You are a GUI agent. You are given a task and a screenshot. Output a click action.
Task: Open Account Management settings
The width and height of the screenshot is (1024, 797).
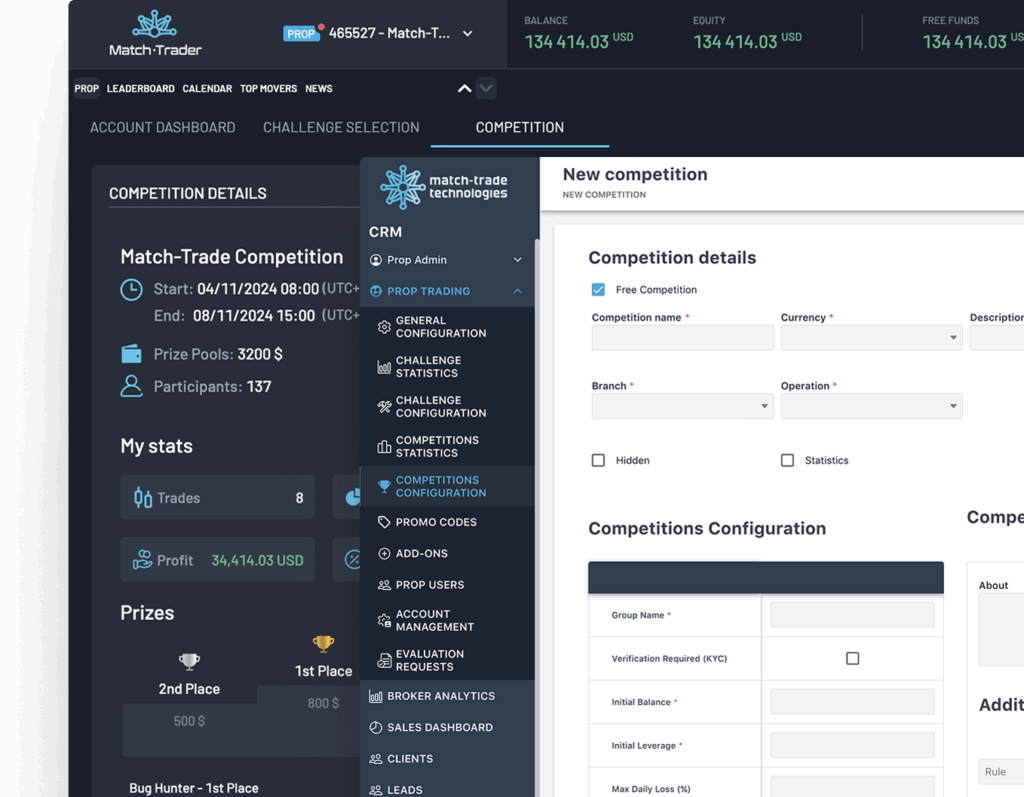tap(384, 620)
